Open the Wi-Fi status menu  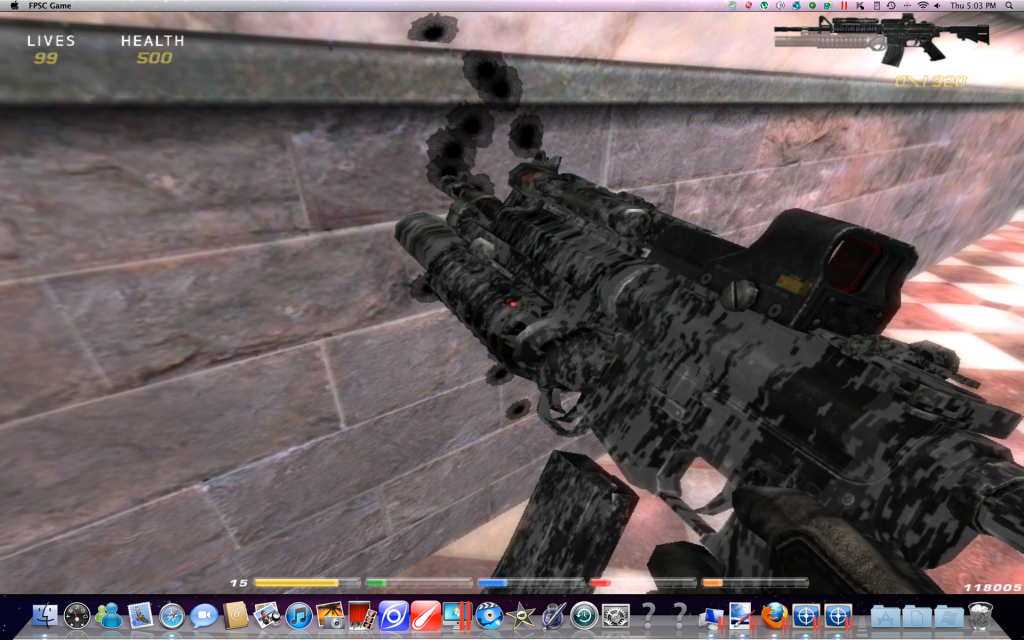coord(922,5)
